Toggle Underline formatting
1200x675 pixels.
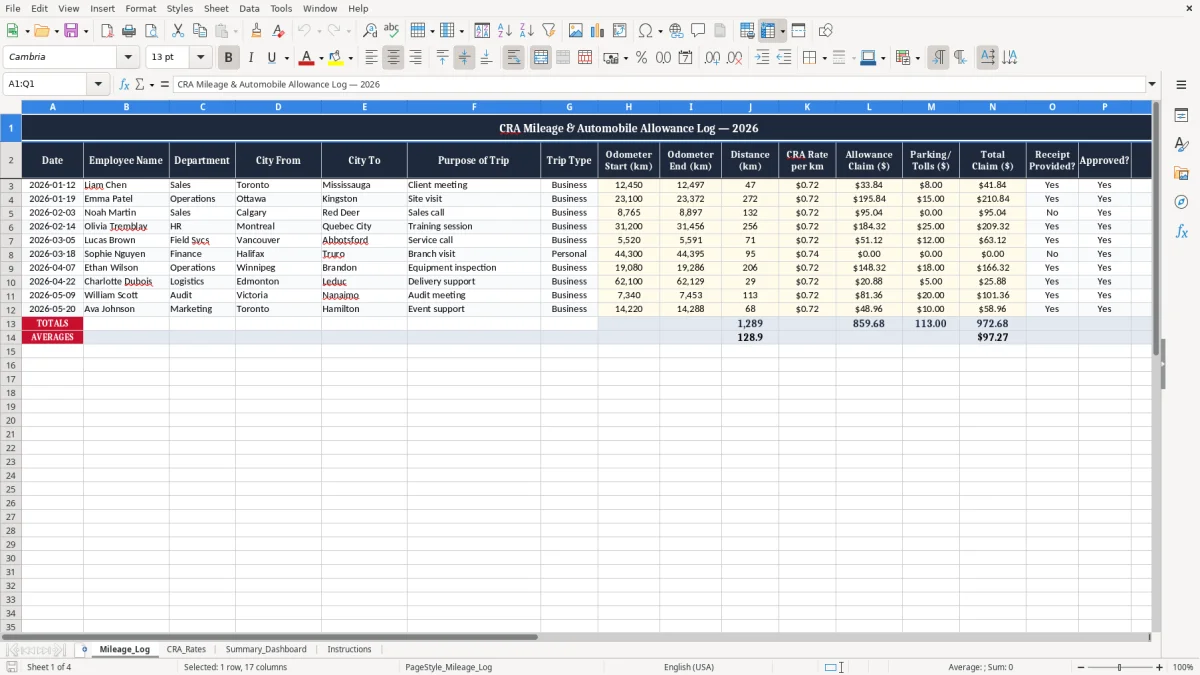click(271, 58)
